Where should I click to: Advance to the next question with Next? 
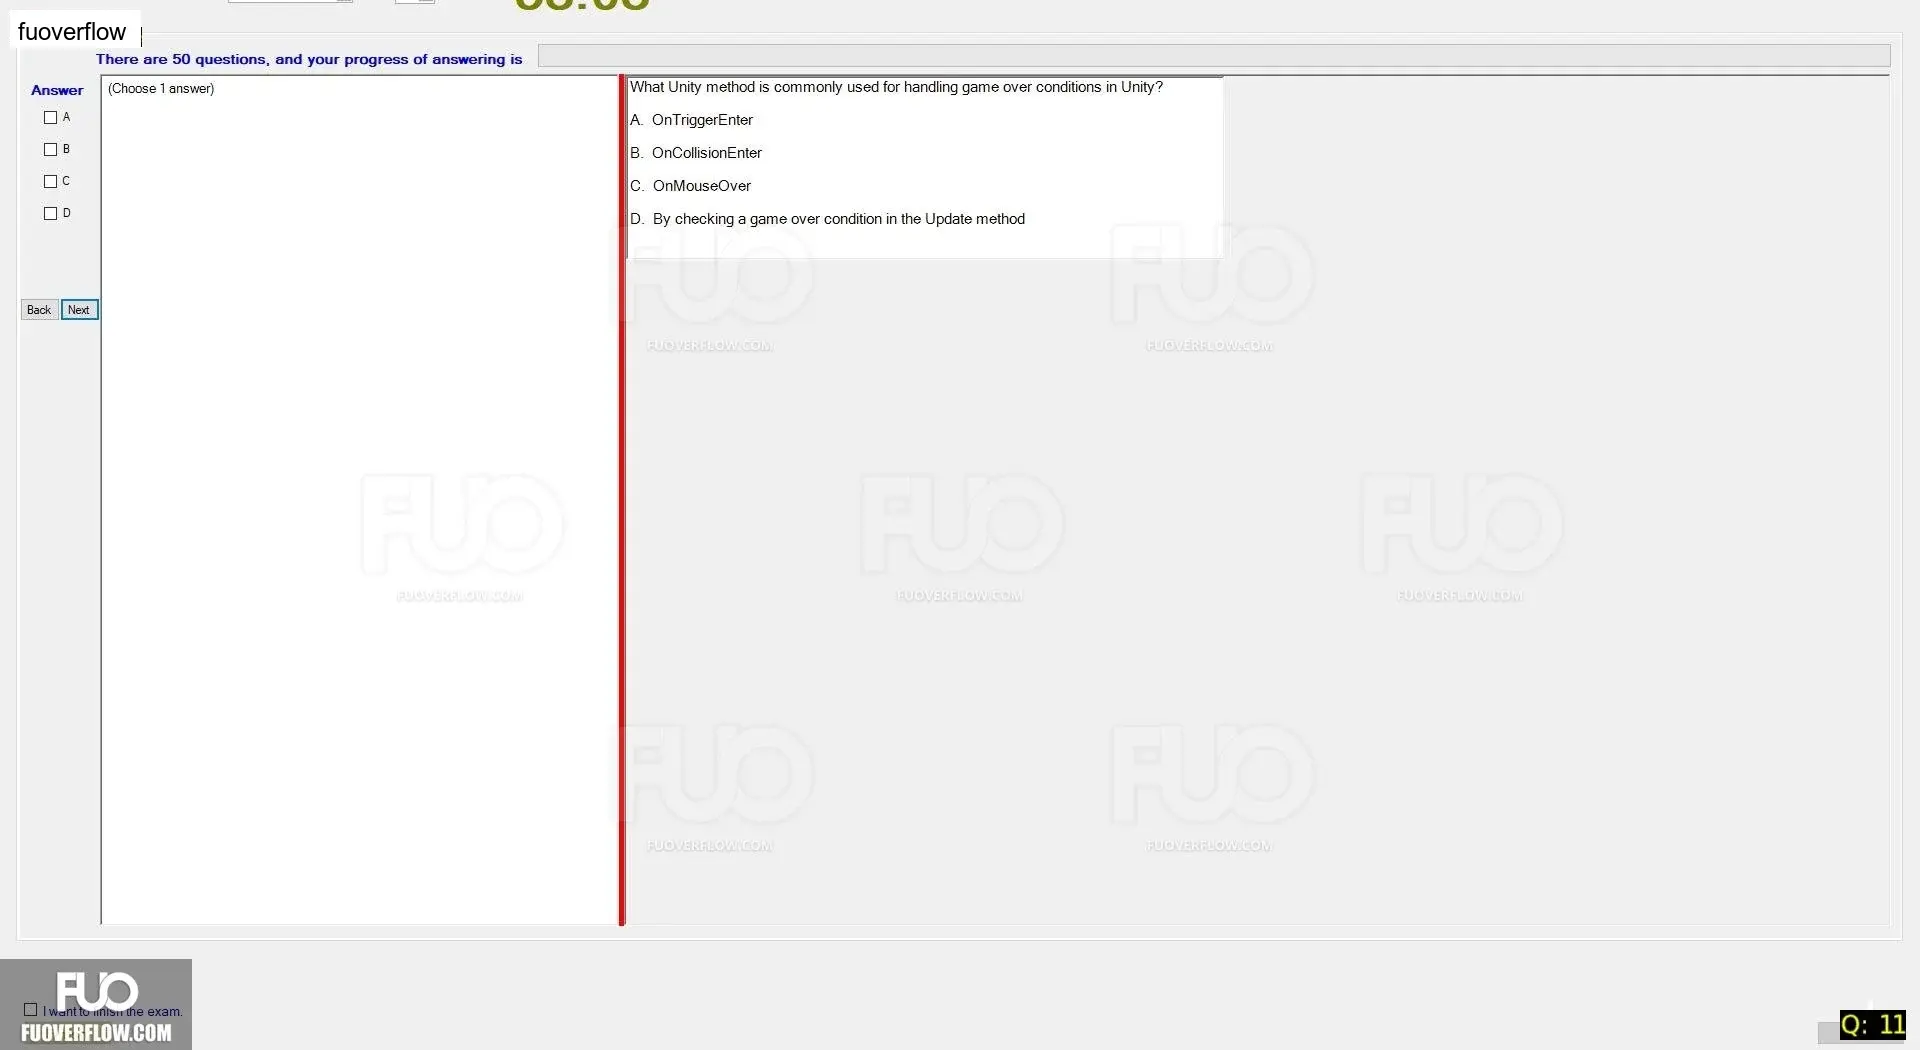point(79,310)
